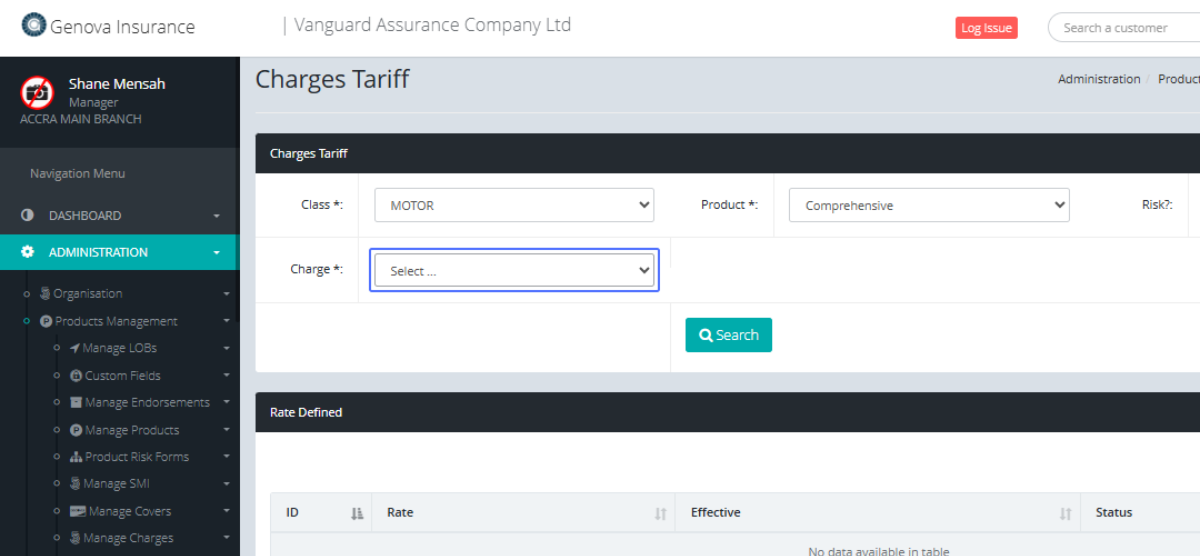Click Shane Mensah's profile avatar
This screenshot has width=1200, height=556.
coord(37,93)
